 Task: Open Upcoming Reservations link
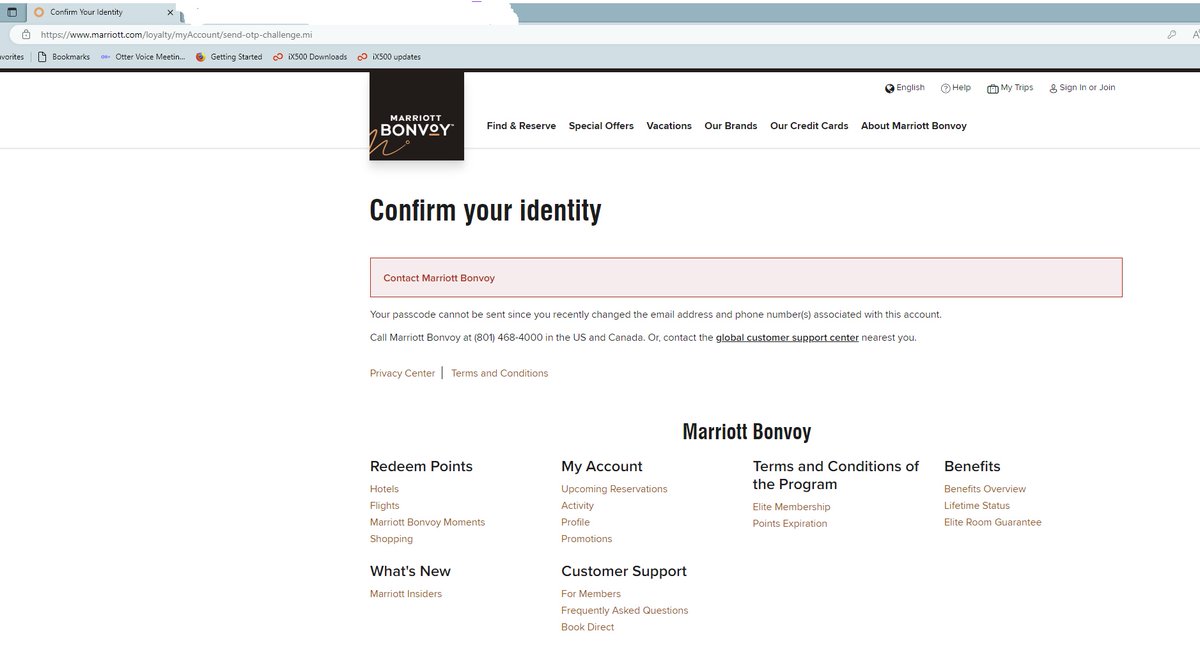(614, 489)
